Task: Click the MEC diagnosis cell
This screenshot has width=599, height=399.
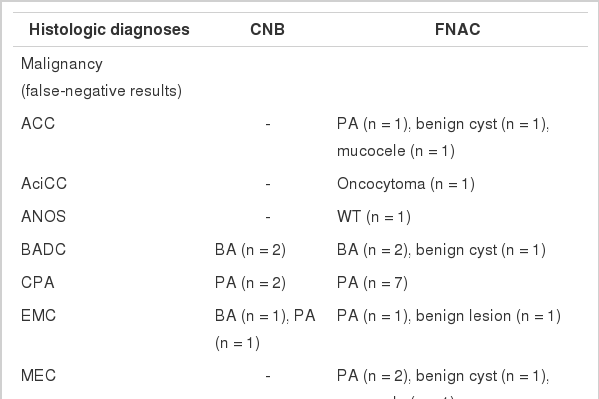Action: pyautogui.click(x=38, y=376)
